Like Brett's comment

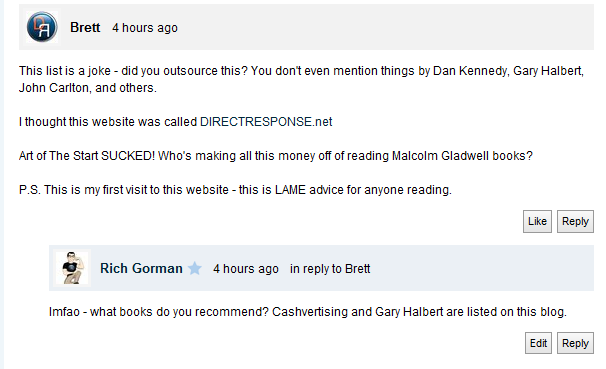[537, 221]
